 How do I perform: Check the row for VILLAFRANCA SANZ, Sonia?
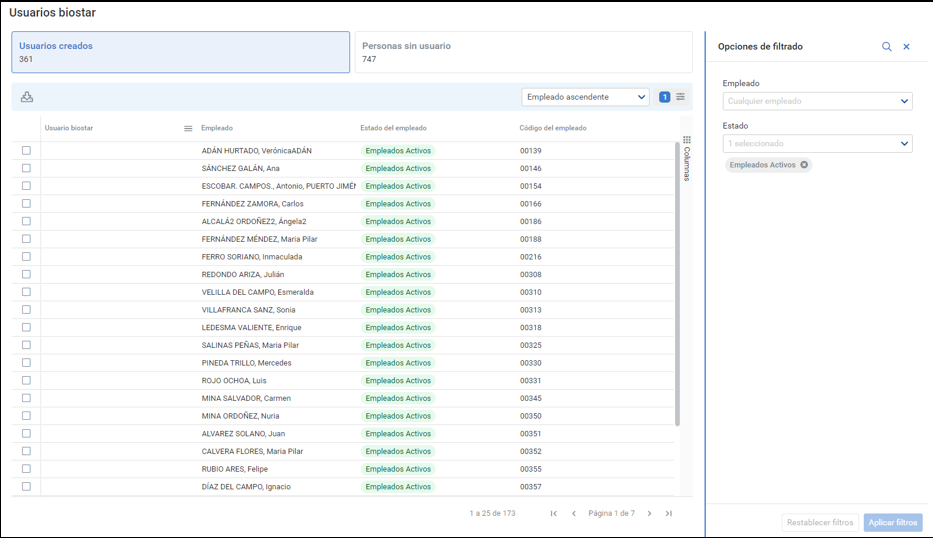coord(26,309)
